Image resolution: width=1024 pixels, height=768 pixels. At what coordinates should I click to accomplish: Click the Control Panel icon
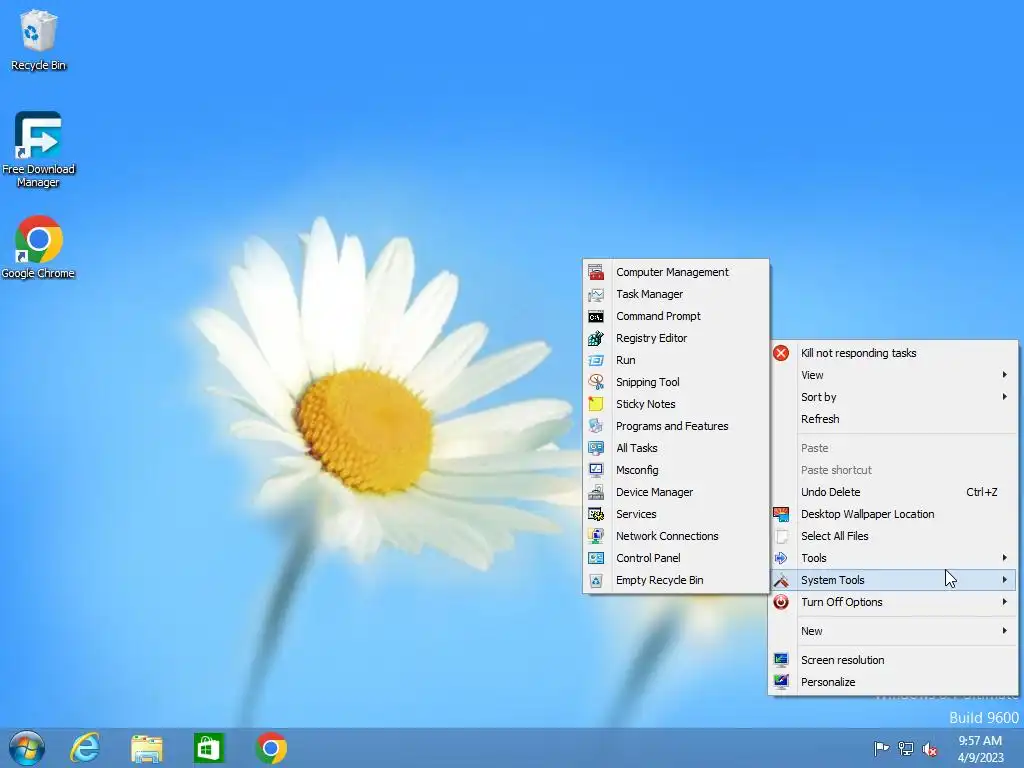[596, 558]
